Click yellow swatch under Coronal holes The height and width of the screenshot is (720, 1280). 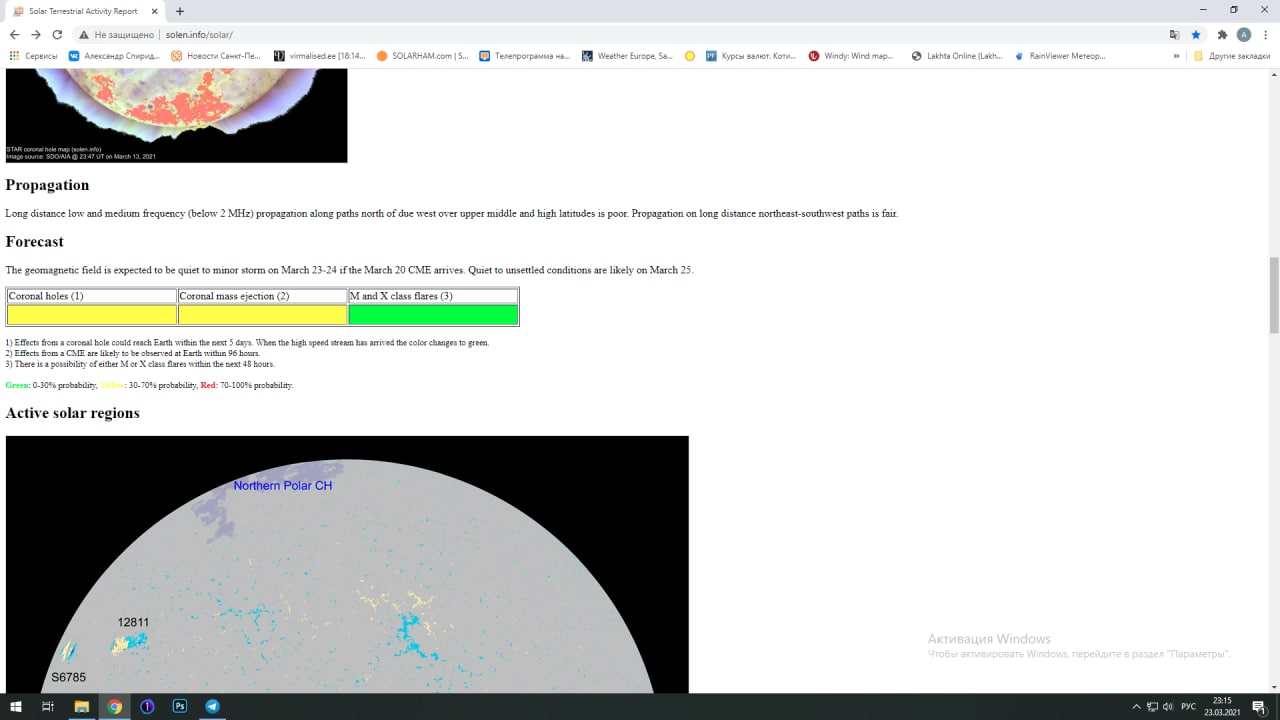pos(92,315)
